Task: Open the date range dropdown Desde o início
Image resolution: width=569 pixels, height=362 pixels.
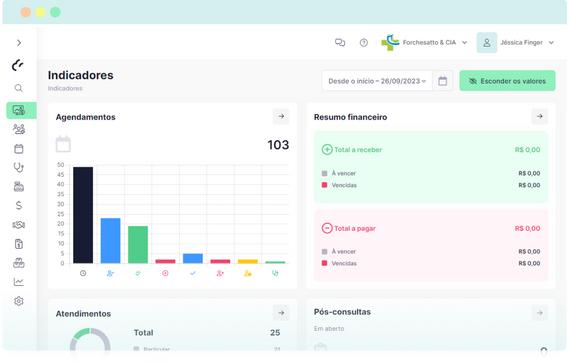Action: (x=377, y=81)
